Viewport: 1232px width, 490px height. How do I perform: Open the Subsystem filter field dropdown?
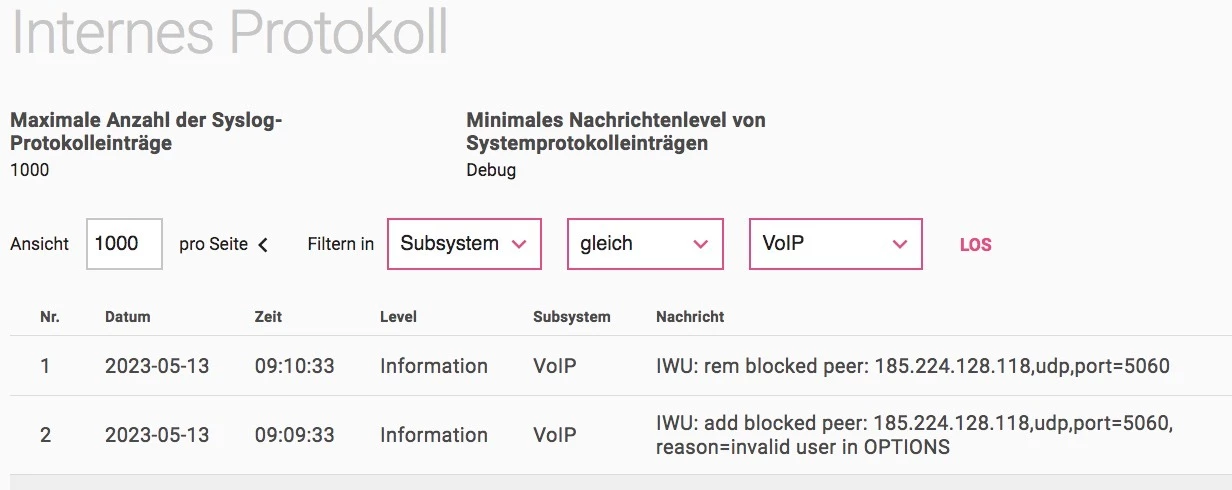464,244
